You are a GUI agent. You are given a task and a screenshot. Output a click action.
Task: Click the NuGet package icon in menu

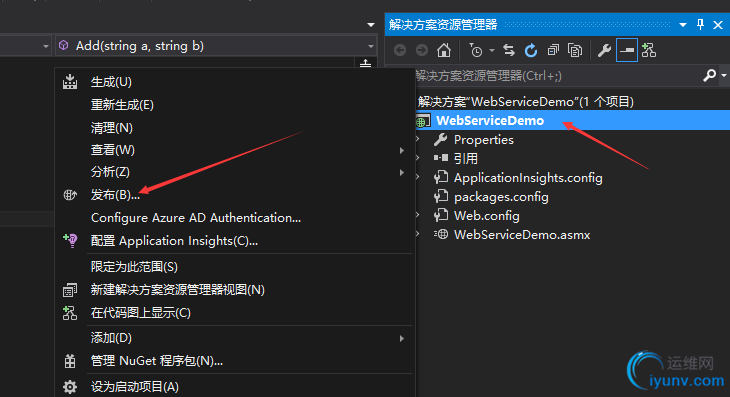[x=70, y=361]
